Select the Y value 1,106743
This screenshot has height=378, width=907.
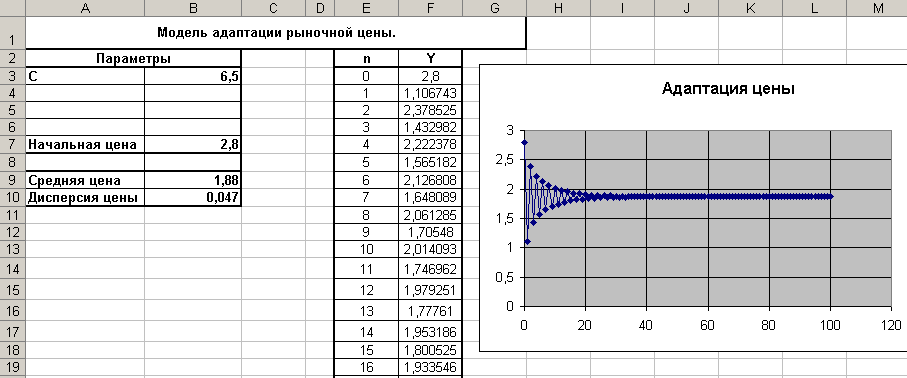click(x=430, y=93)
